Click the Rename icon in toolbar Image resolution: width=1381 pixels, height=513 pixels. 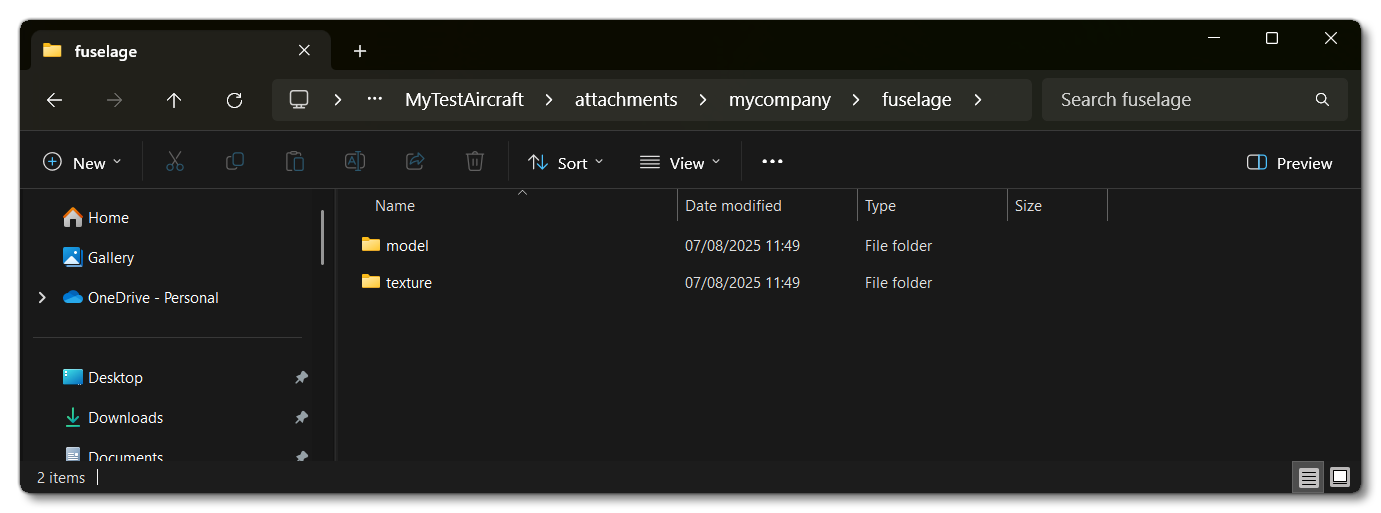click(x=355, y=162)
